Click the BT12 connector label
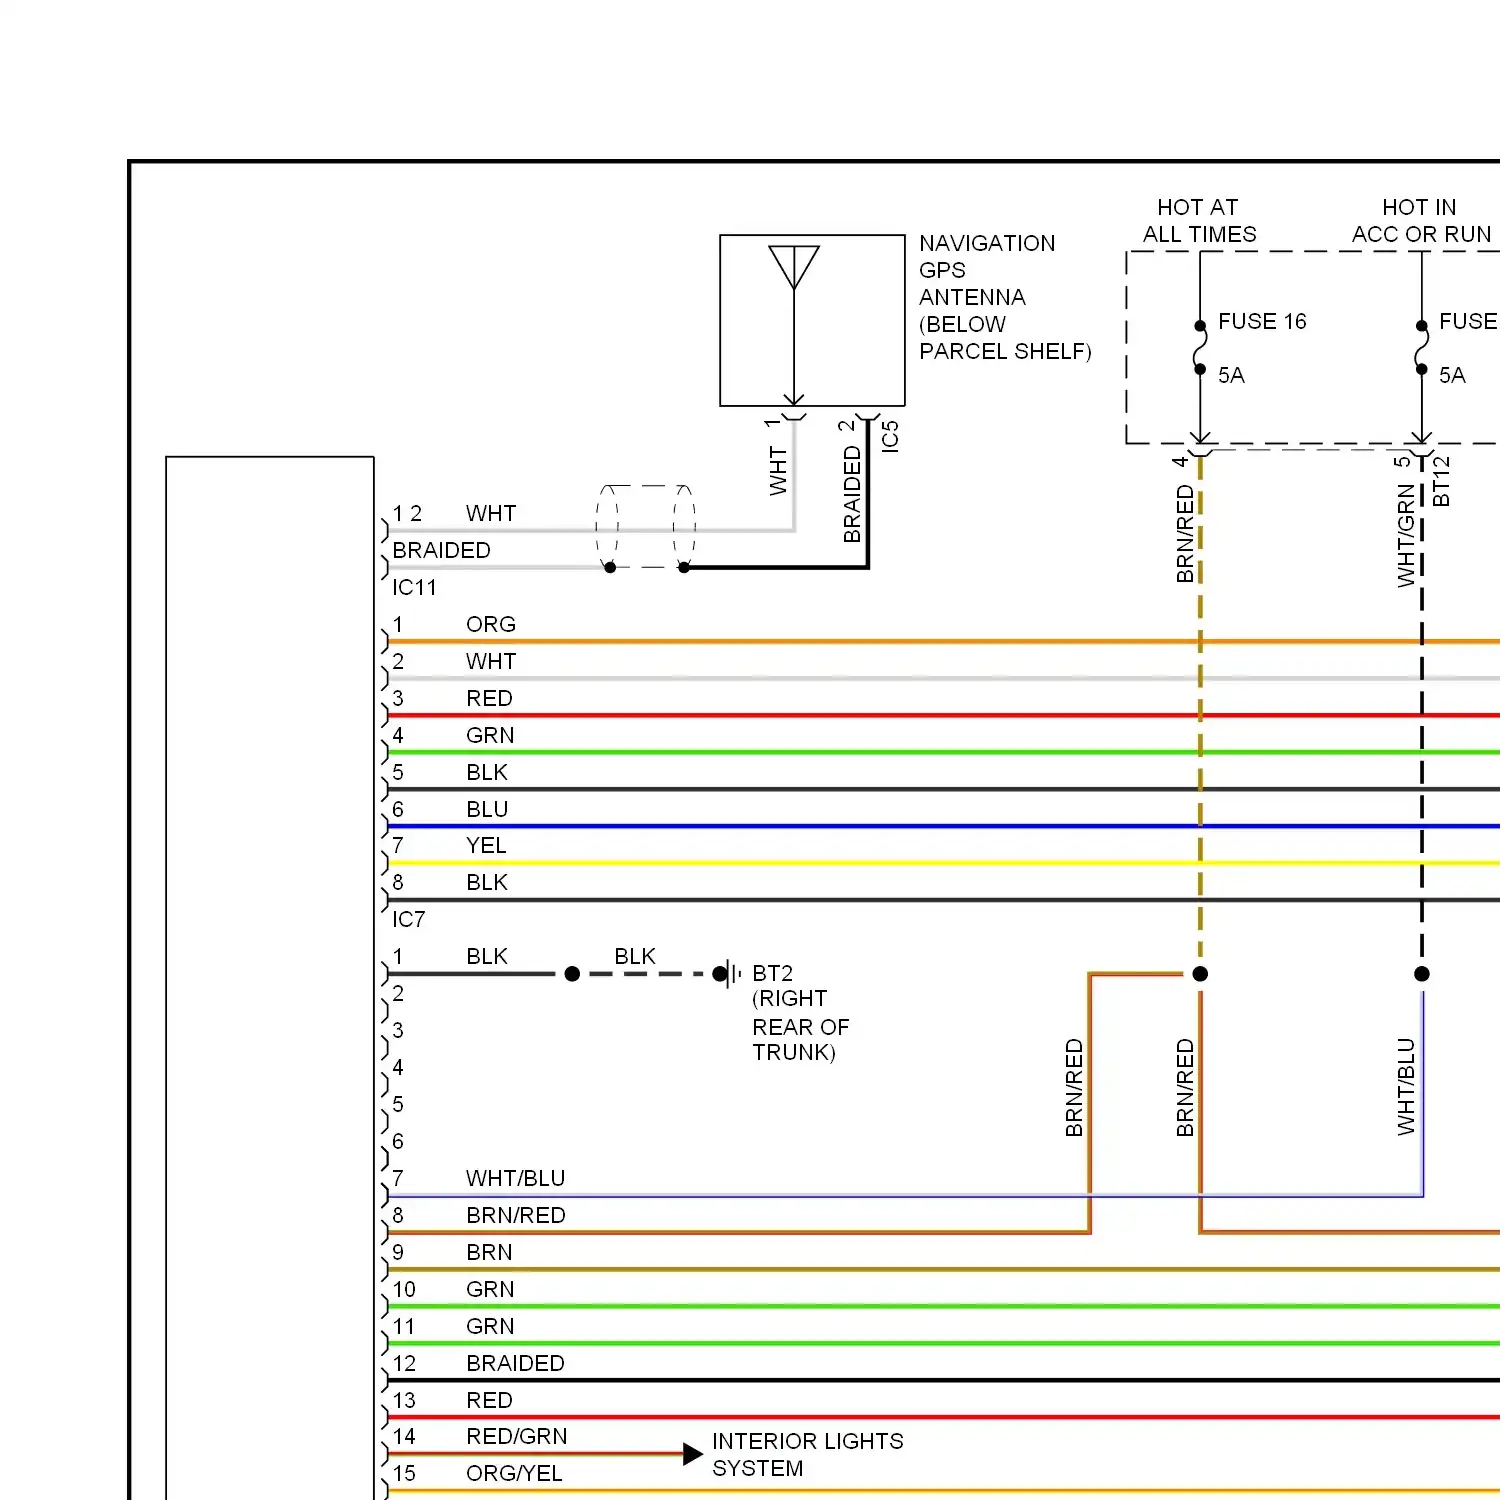 (1441, 481)
